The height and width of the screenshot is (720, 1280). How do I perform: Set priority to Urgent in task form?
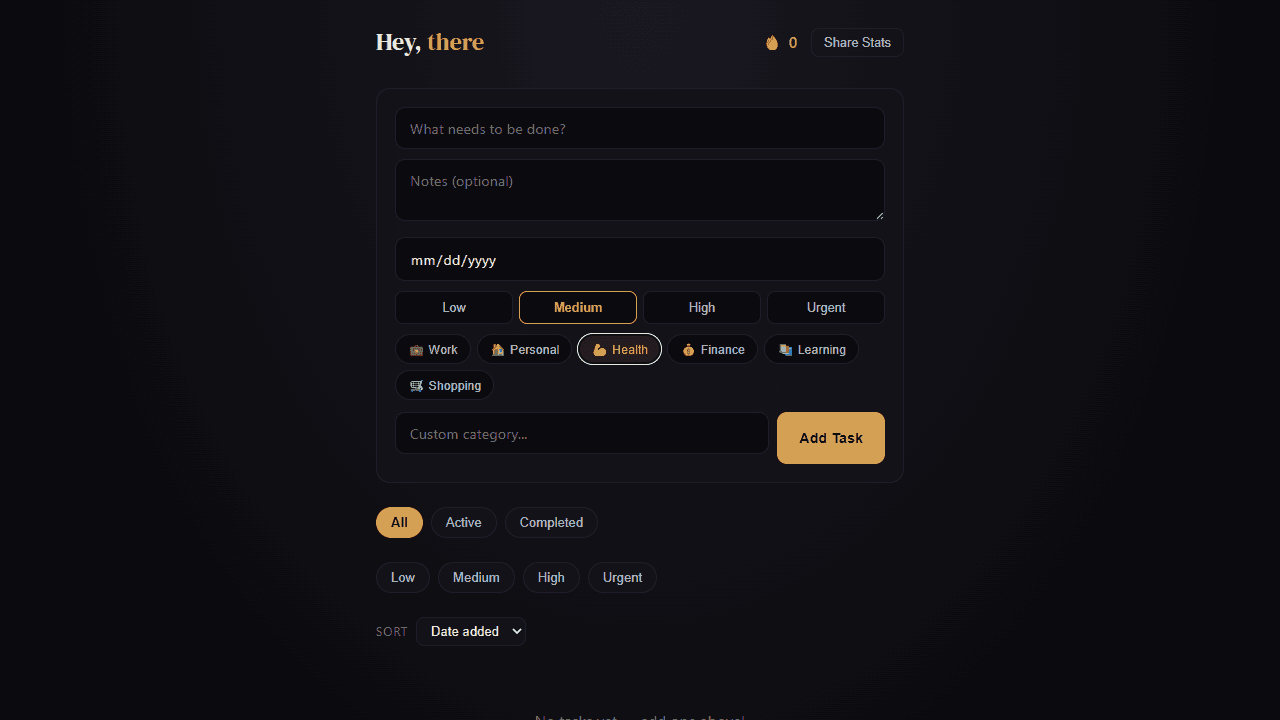tap(826, 308)
